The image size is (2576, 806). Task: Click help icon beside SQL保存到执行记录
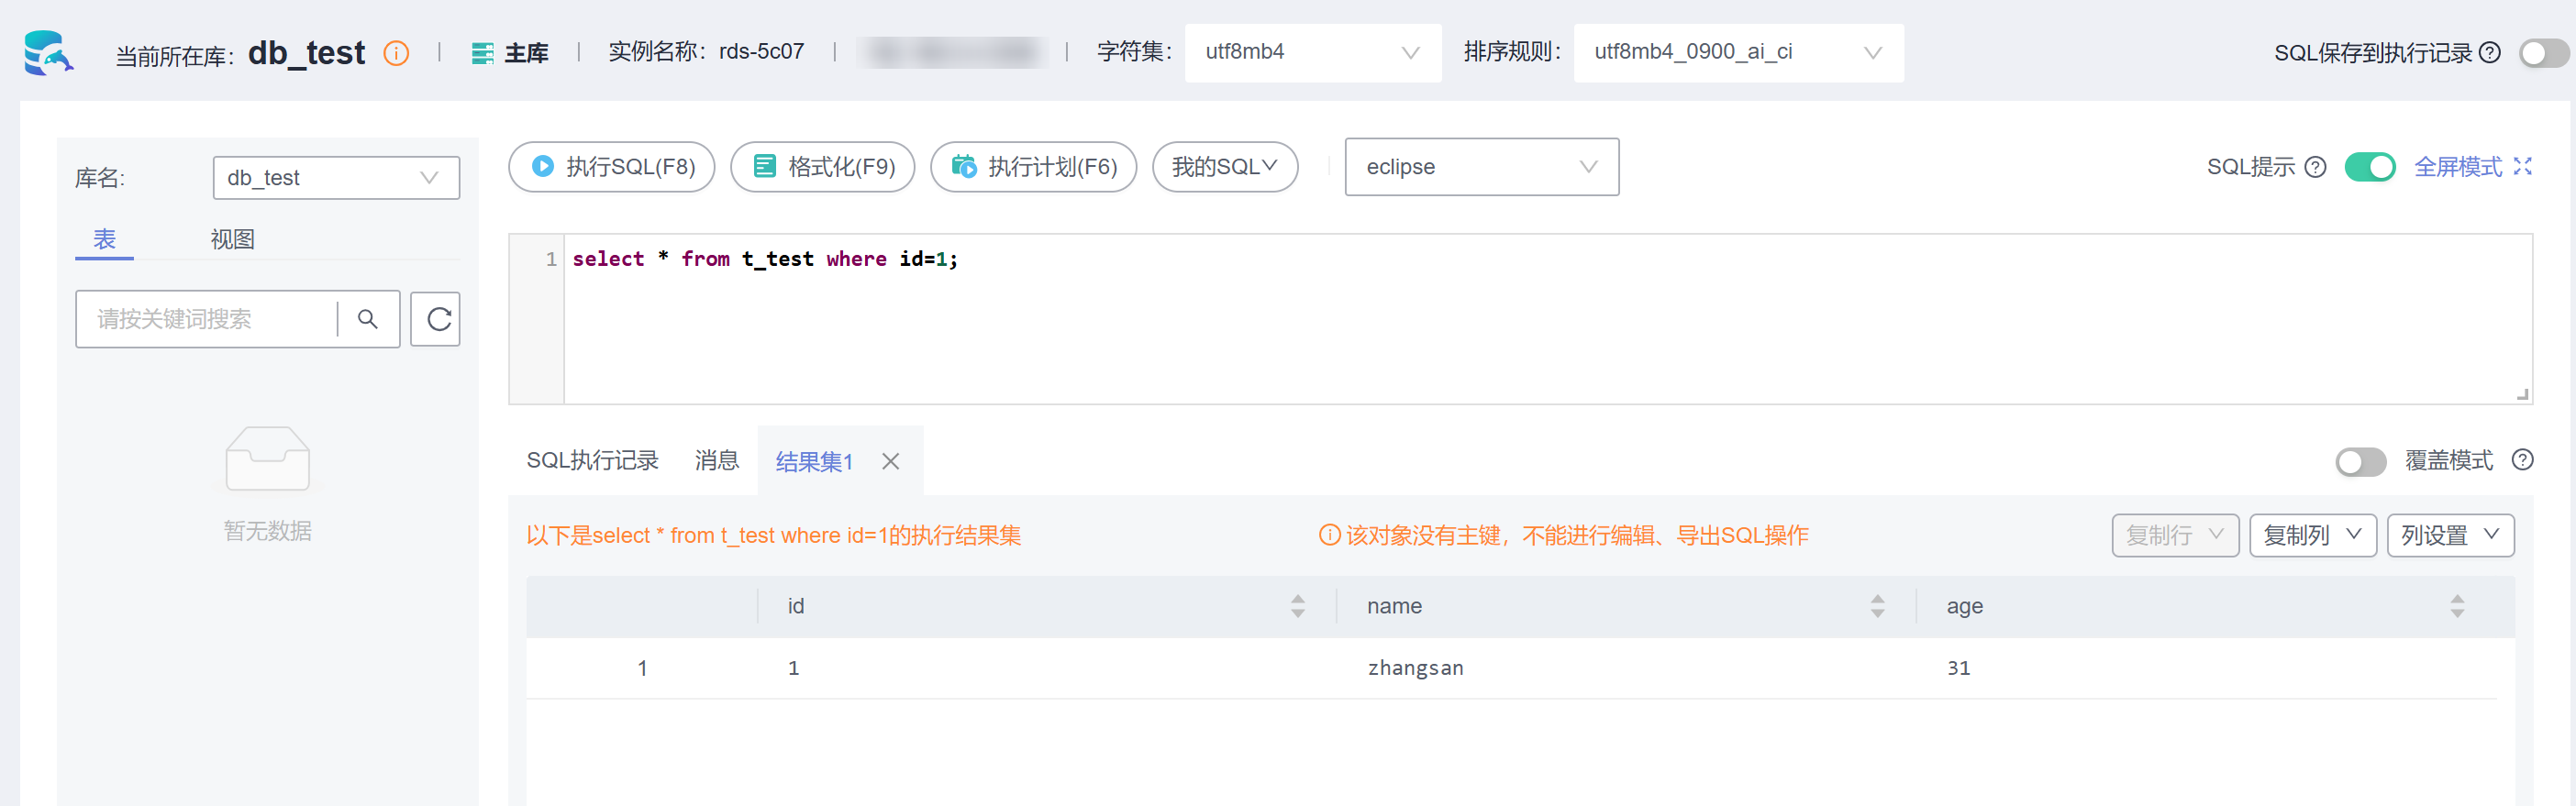click(x=2490, y=53)
